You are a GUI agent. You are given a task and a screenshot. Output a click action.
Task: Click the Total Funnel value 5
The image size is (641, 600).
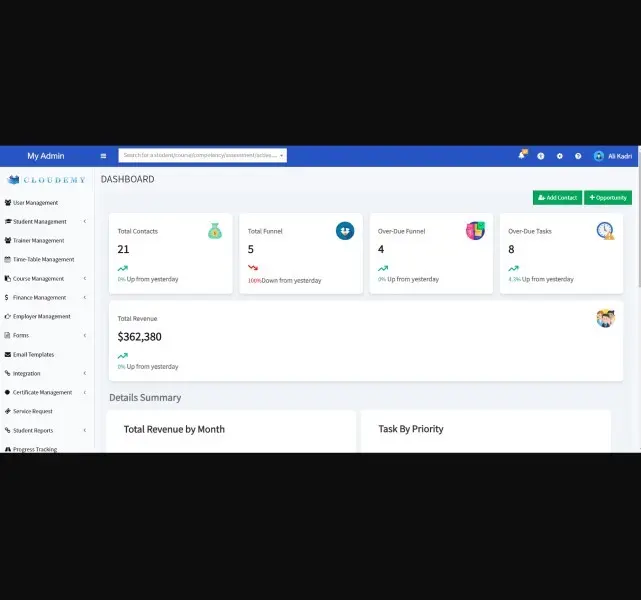(251, 249)
